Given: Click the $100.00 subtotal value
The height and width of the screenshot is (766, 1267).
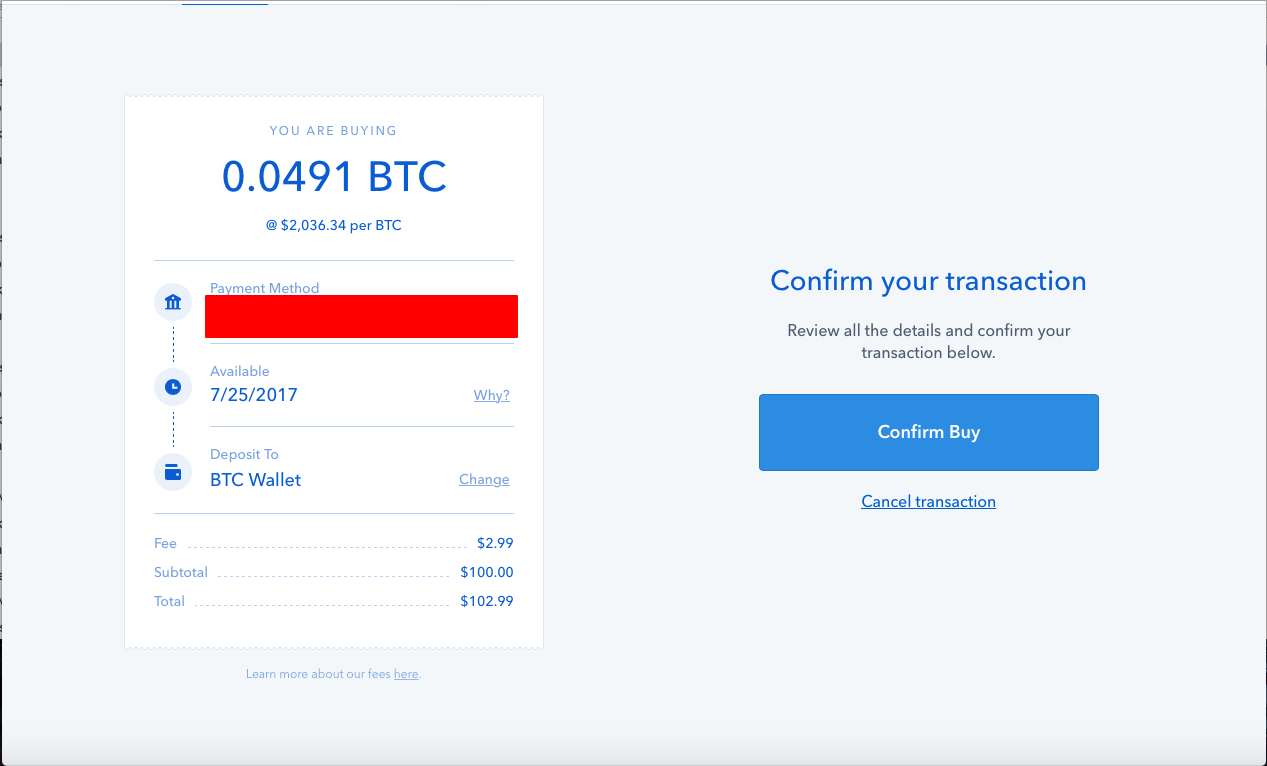Looking at the screenshot, I should [x=486, y=573].
